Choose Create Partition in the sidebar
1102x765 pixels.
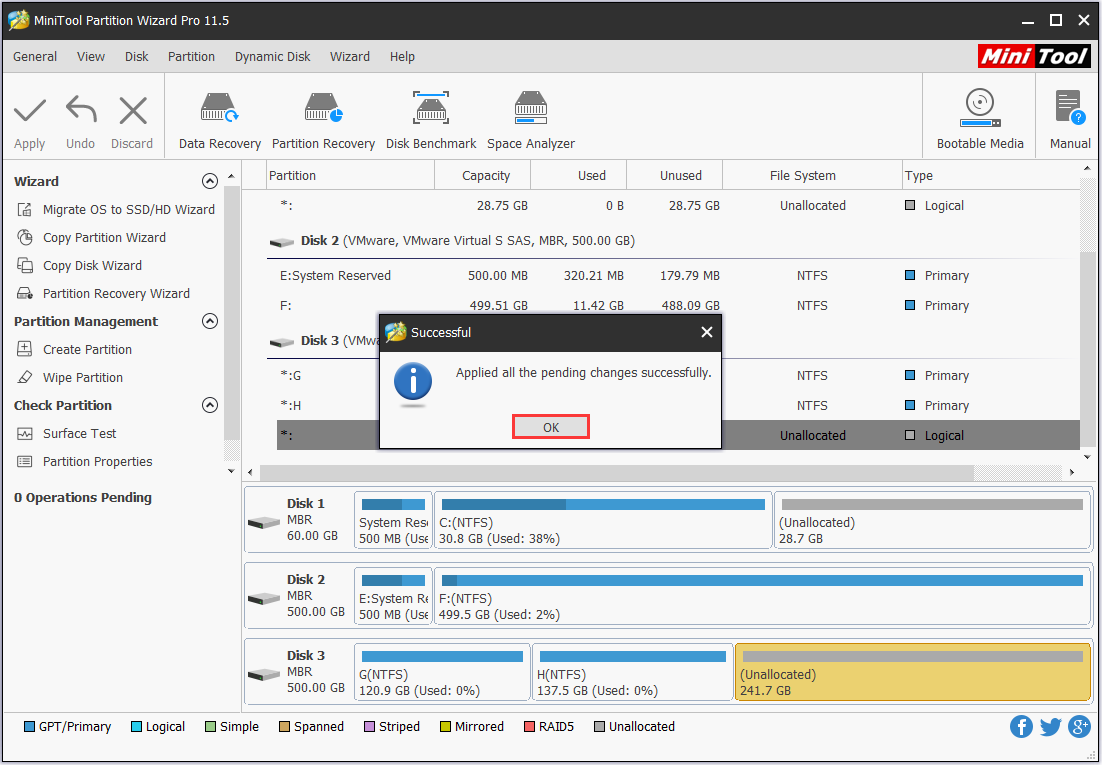87,349
